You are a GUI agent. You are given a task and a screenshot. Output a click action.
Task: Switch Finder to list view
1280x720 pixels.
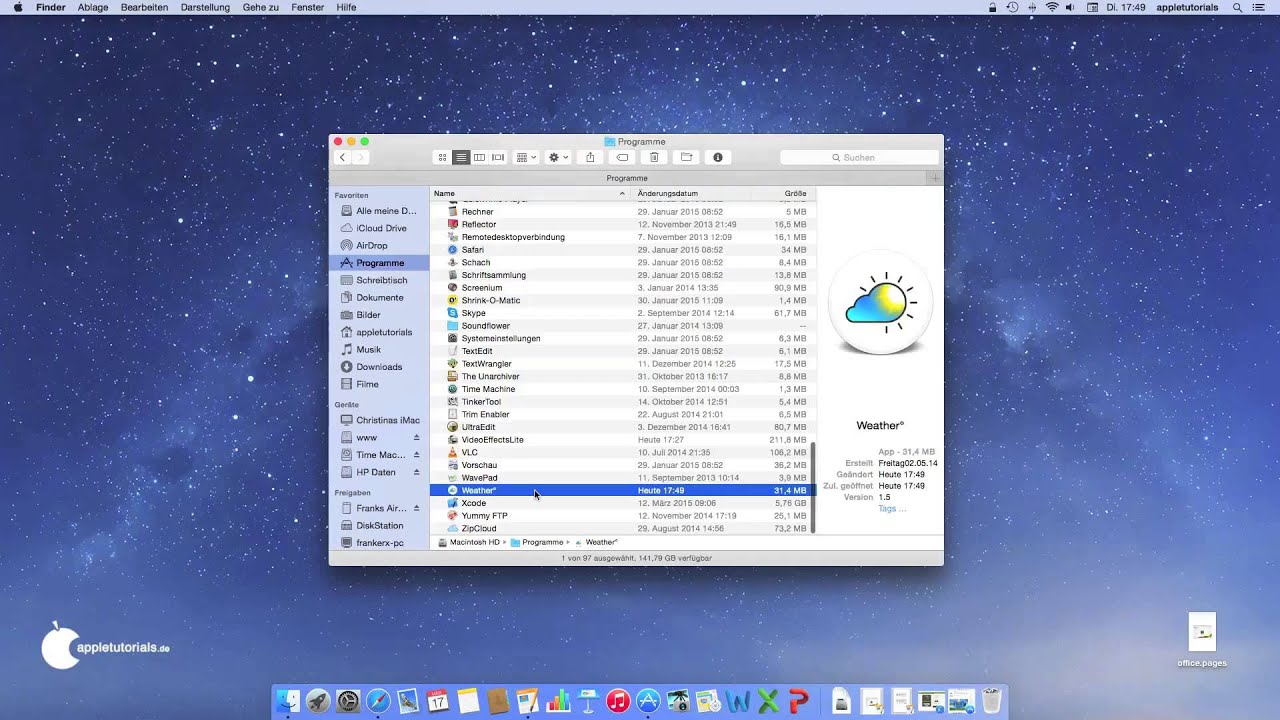click(461, 157)
